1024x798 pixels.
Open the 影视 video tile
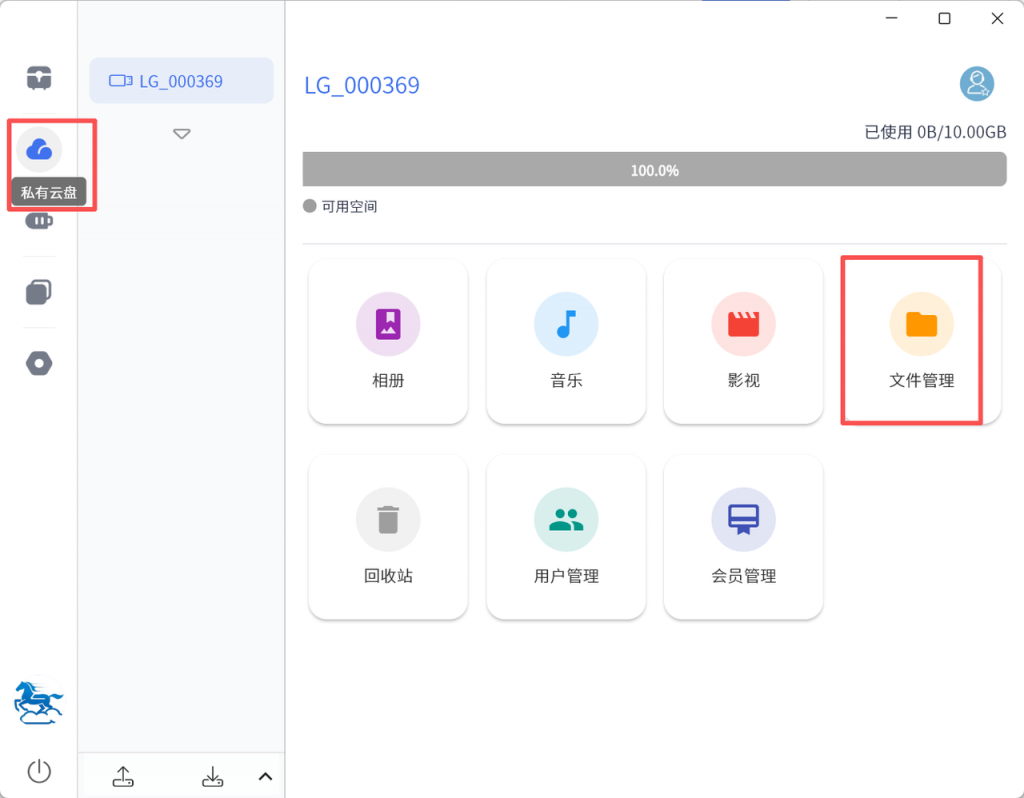[x=743, y=341]
